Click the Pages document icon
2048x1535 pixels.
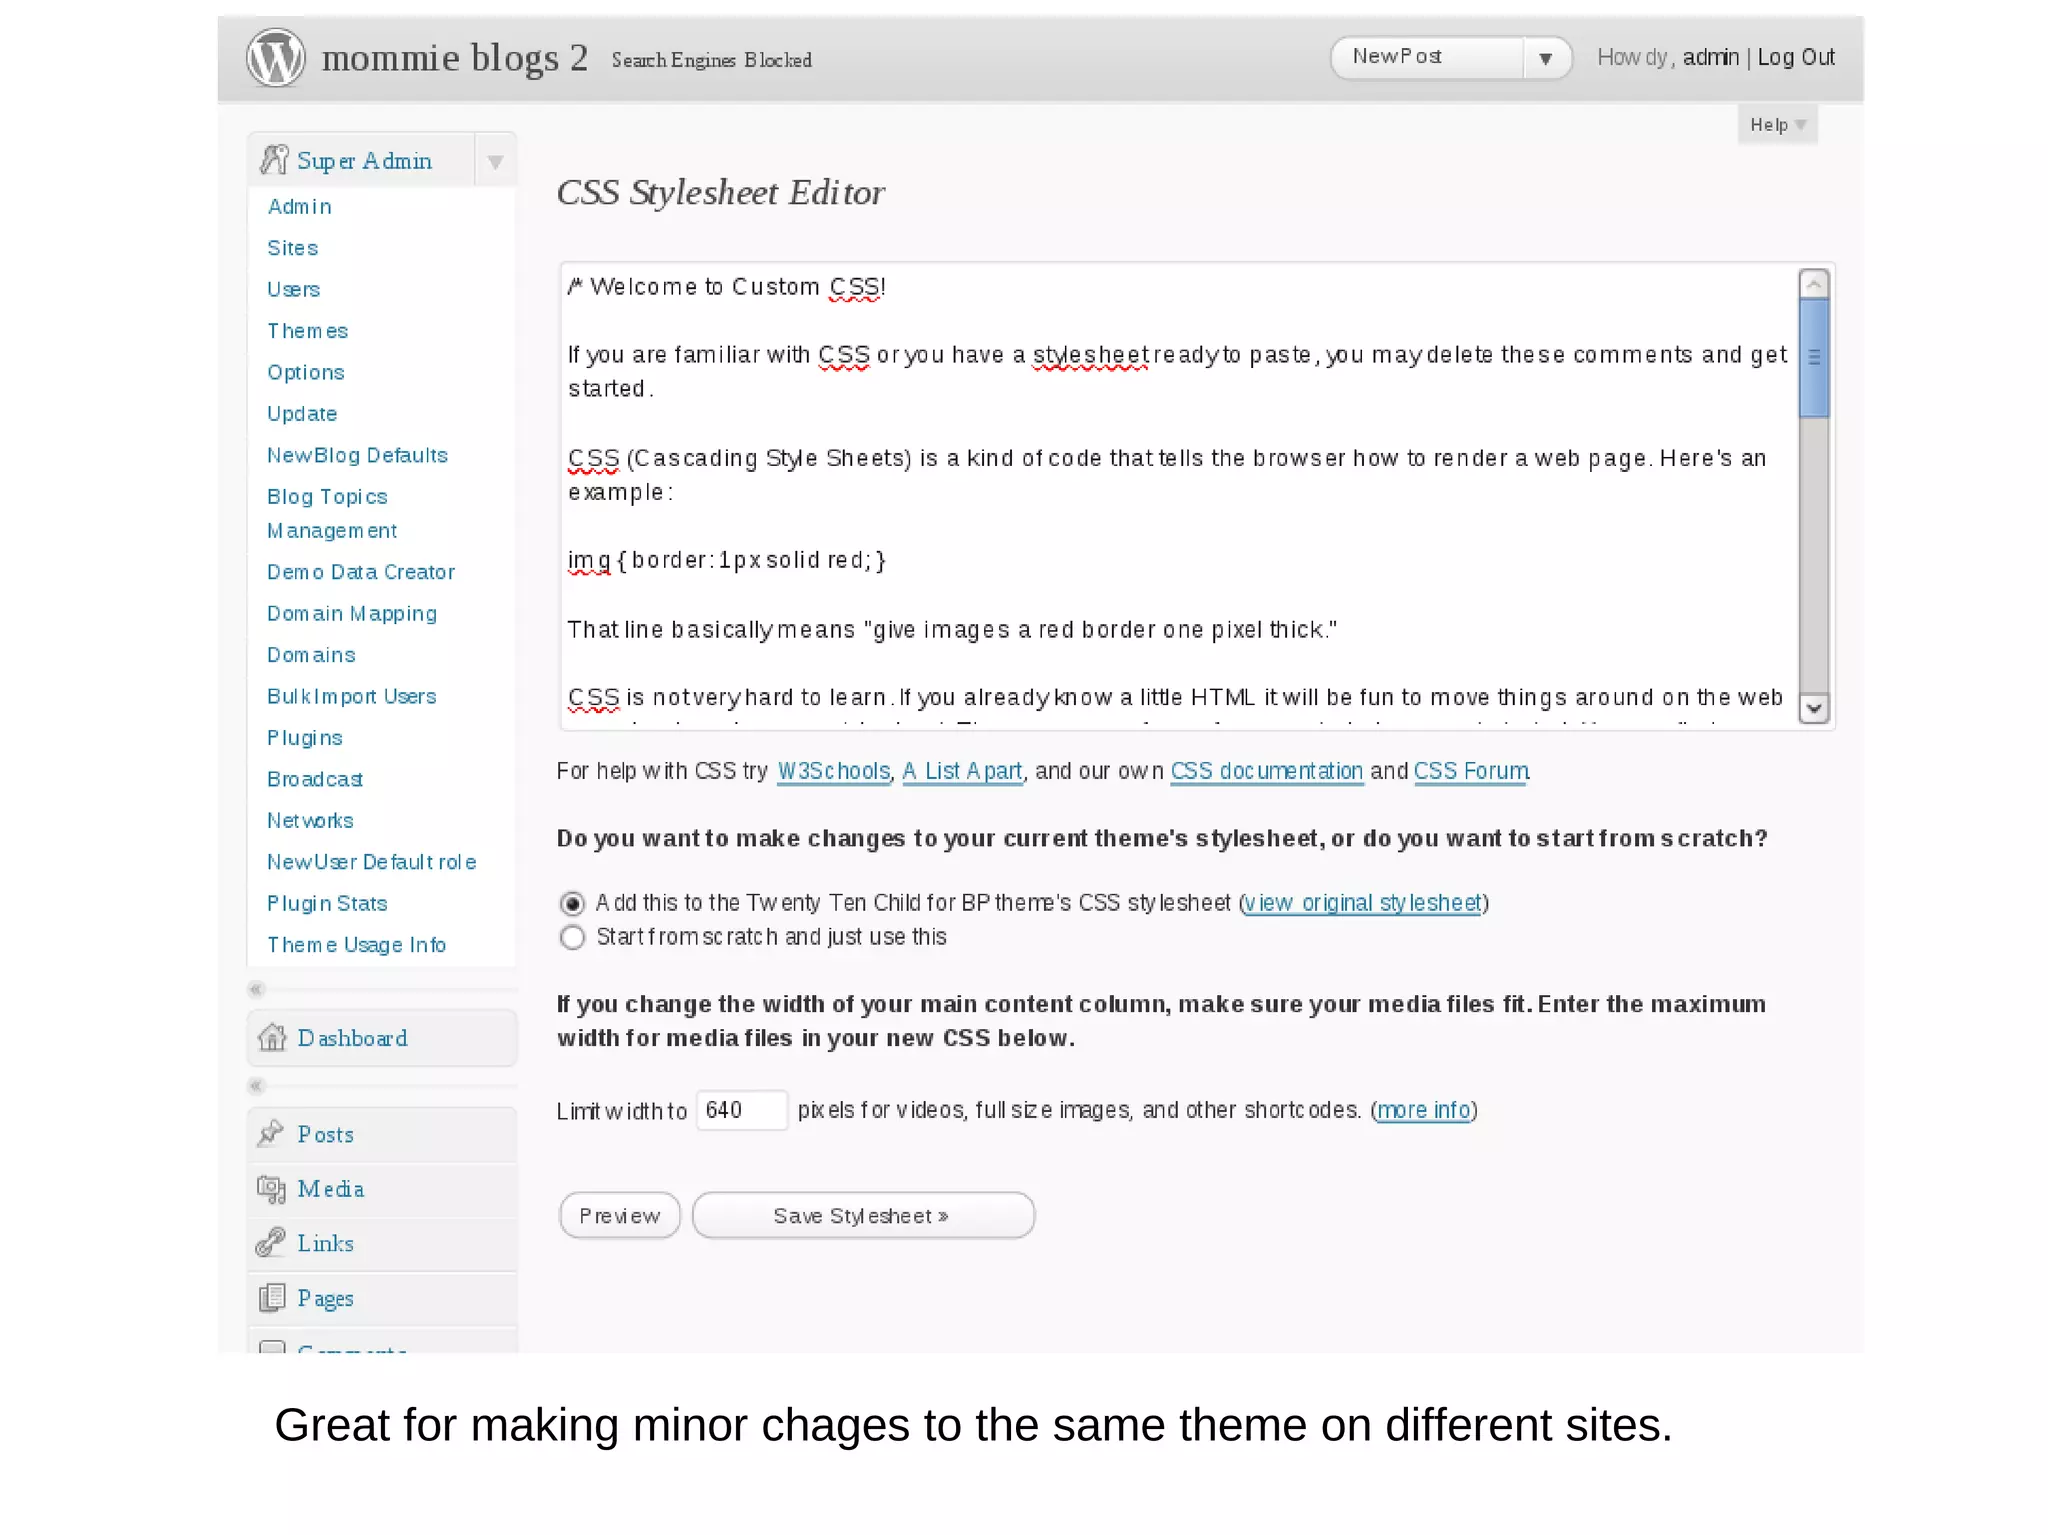coord(272,1297)
